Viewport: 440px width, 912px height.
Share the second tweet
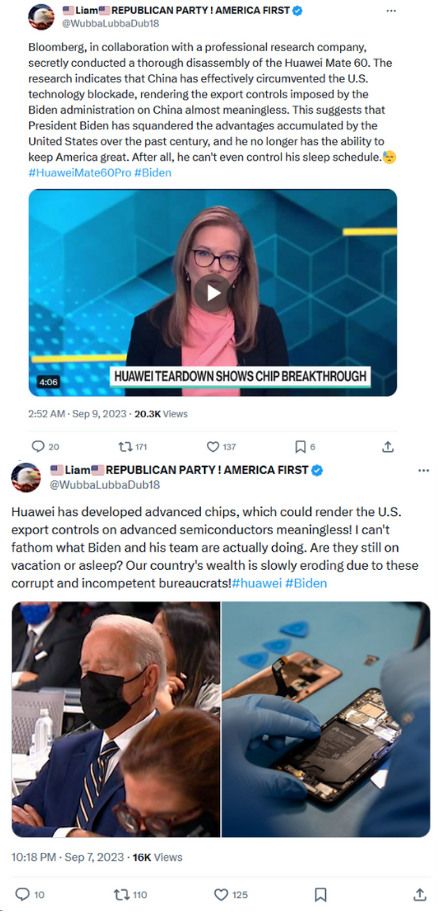click(420, 894)
